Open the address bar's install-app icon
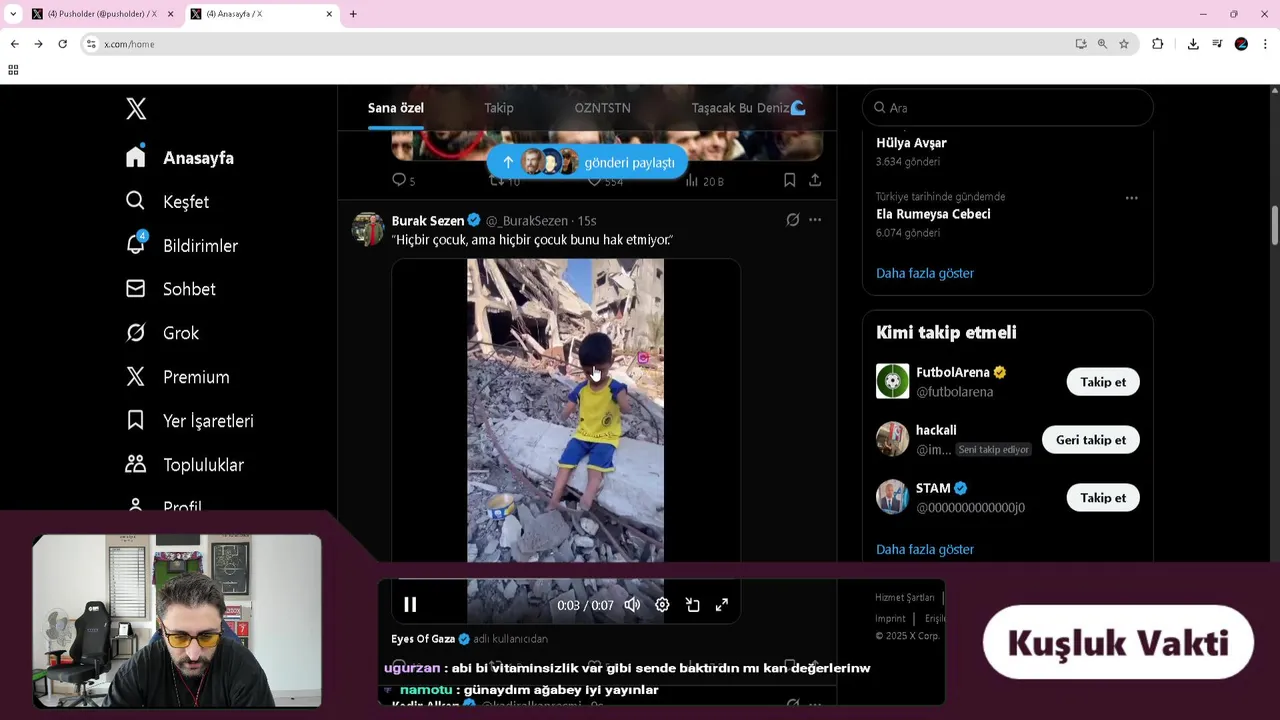 pos(1081,44)
